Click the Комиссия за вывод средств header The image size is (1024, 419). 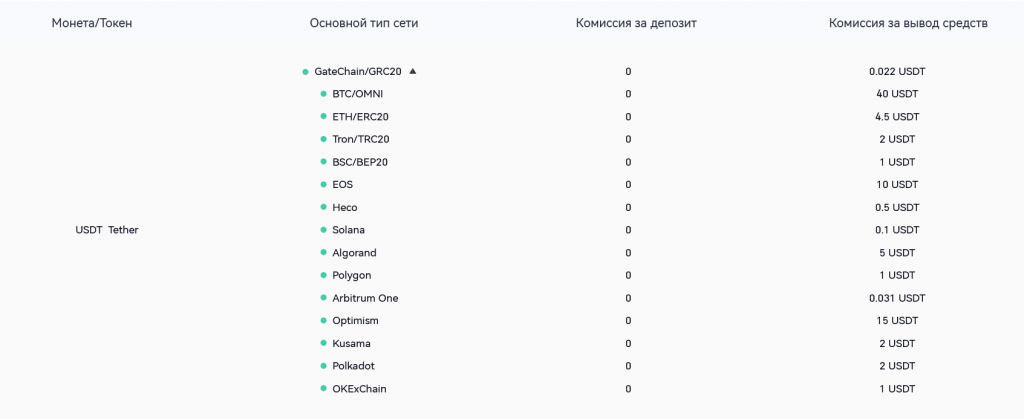(x=908, y=23)
